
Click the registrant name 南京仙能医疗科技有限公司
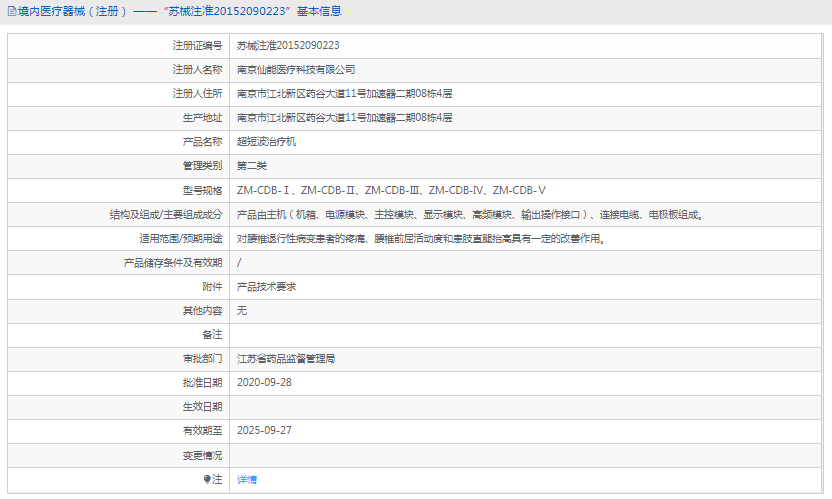[296, 70]
